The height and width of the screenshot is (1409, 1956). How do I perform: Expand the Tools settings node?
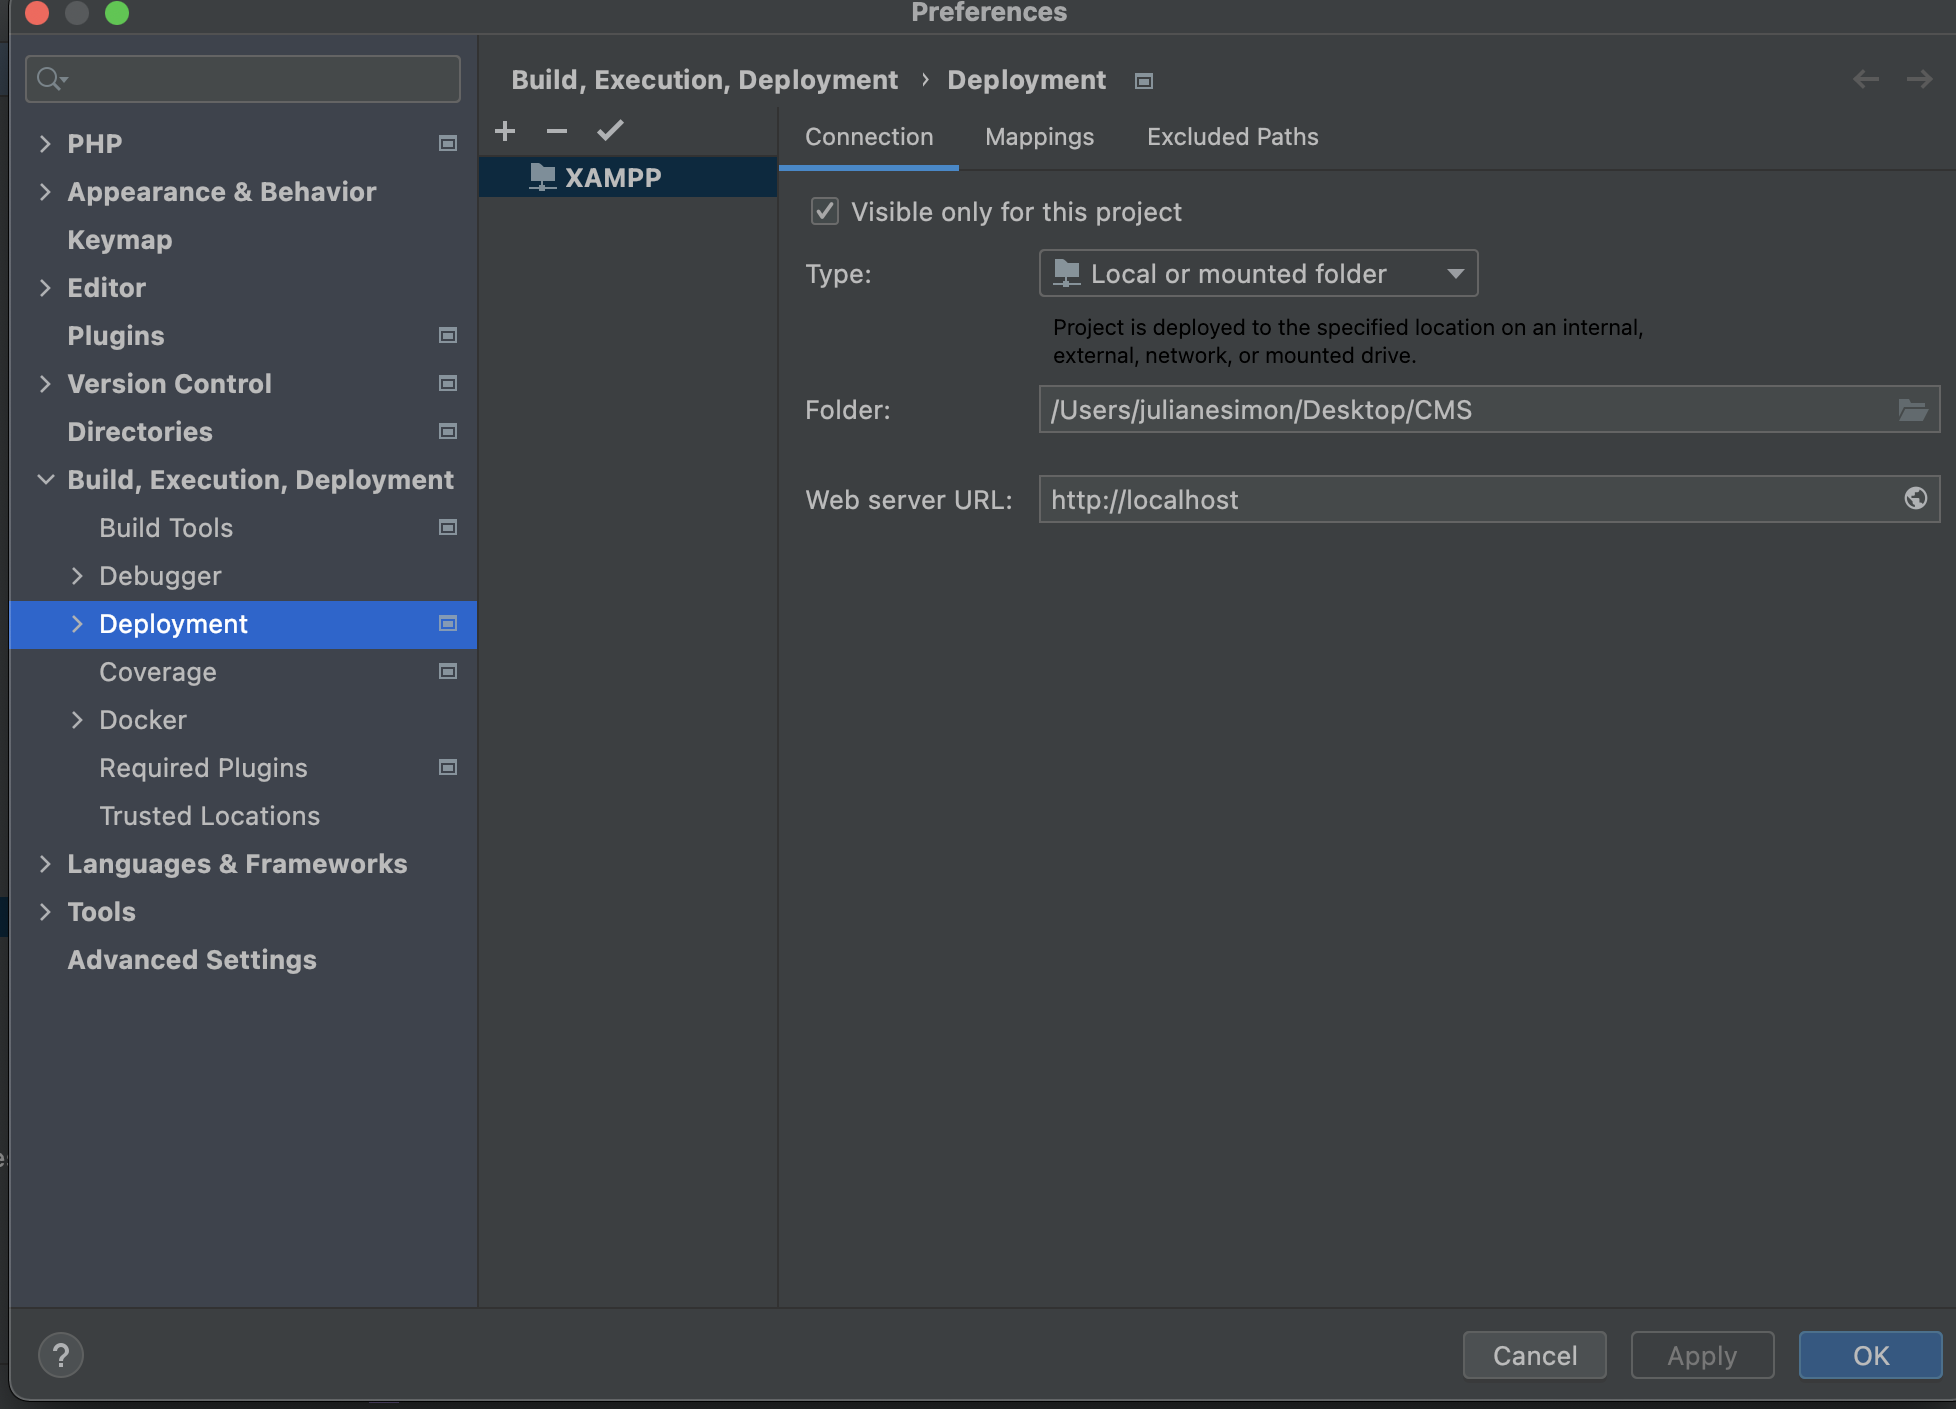(45, 911)
